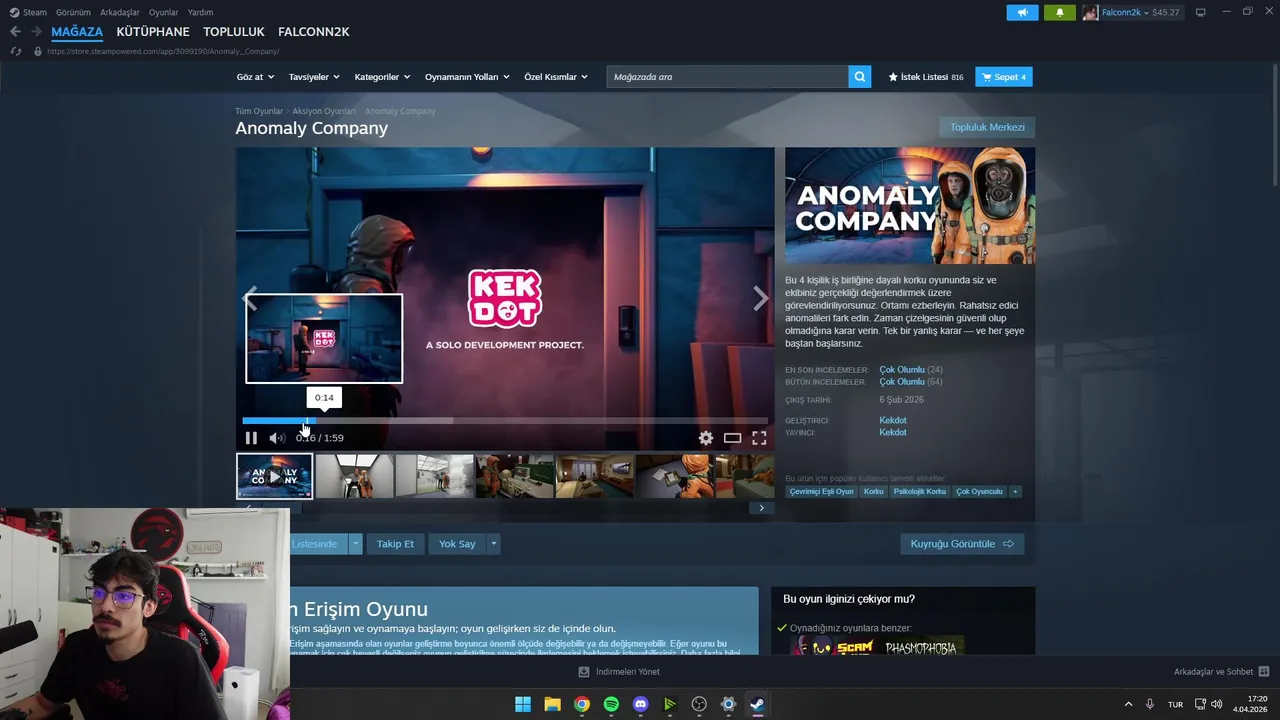Open the Kekdot developer link
1280x720 pixels.
(x=893, y=421)
